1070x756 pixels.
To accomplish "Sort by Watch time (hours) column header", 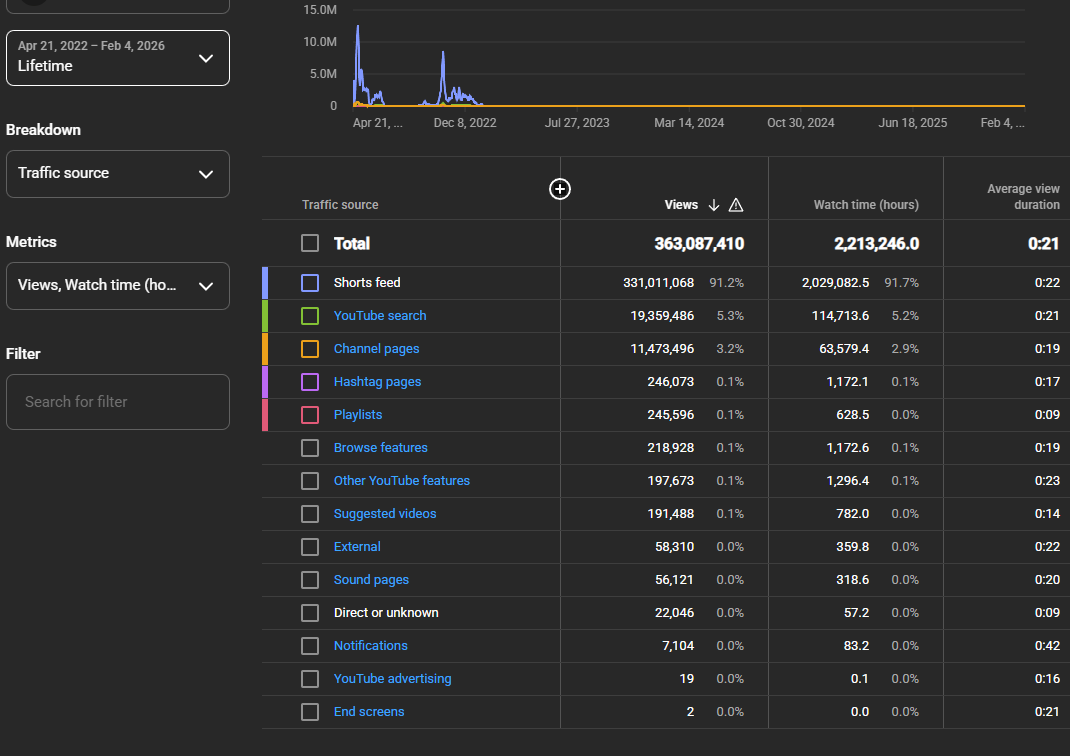I will pos(865,205).
